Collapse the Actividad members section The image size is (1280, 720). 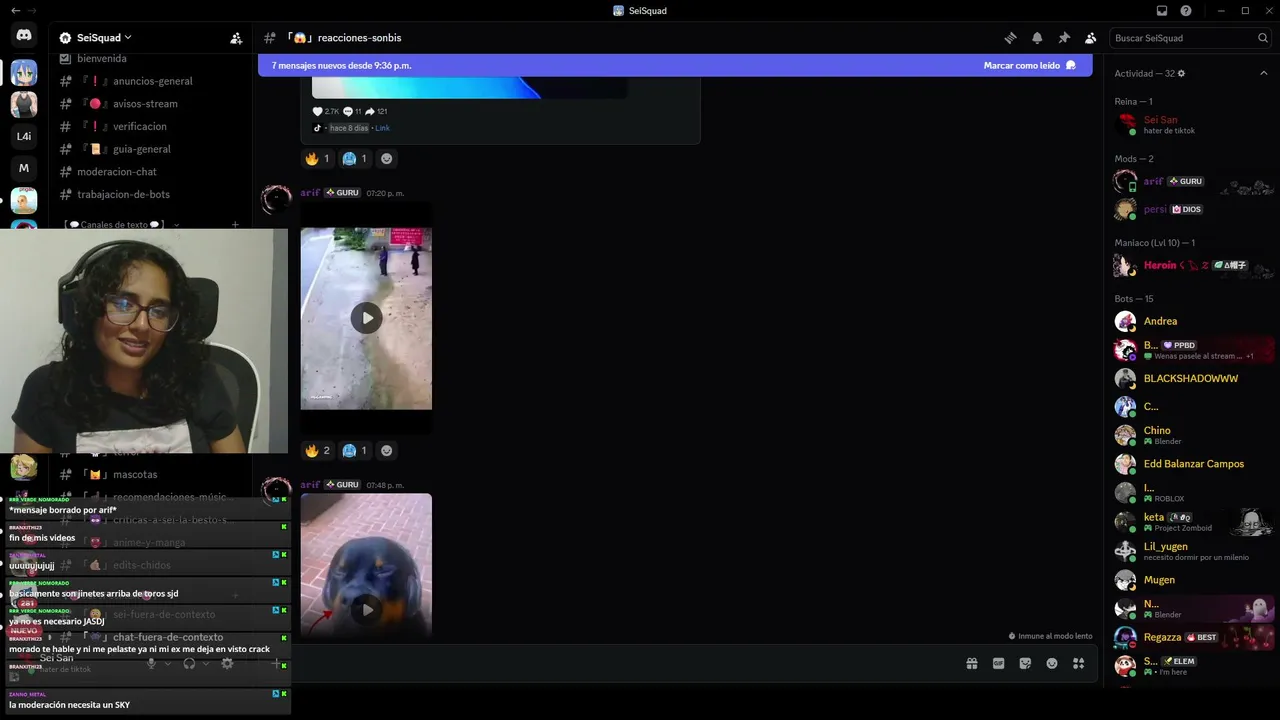click(x=1263, y=74)
